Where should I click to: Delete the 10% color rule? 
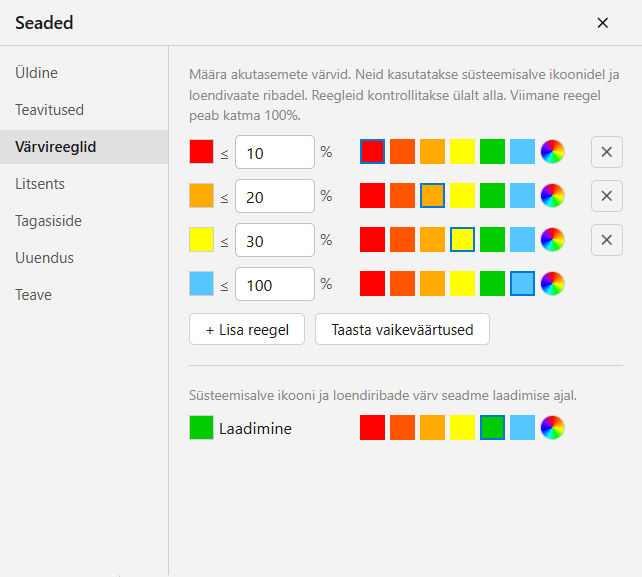[x=607, y=152]
